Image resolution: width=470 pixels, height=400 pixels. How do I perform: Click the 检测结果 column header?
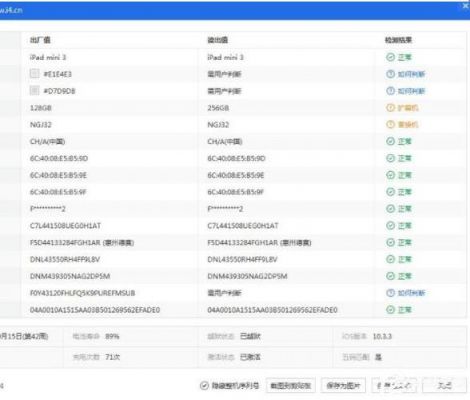[x=398, y=40]
